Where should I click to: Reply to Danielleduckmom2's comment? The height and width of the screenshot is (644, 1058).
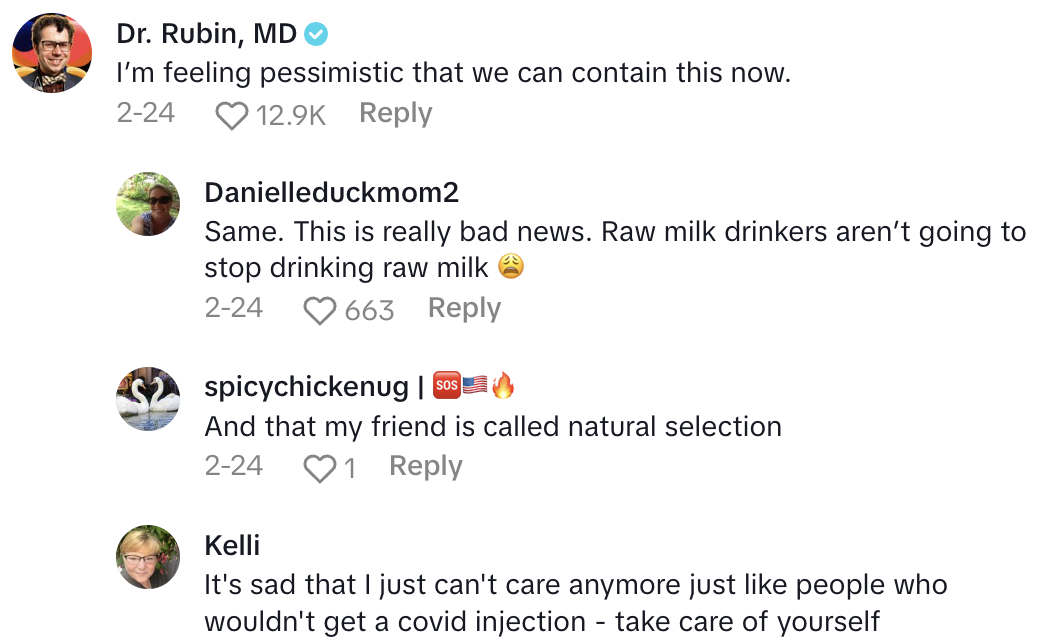[464, 309]
